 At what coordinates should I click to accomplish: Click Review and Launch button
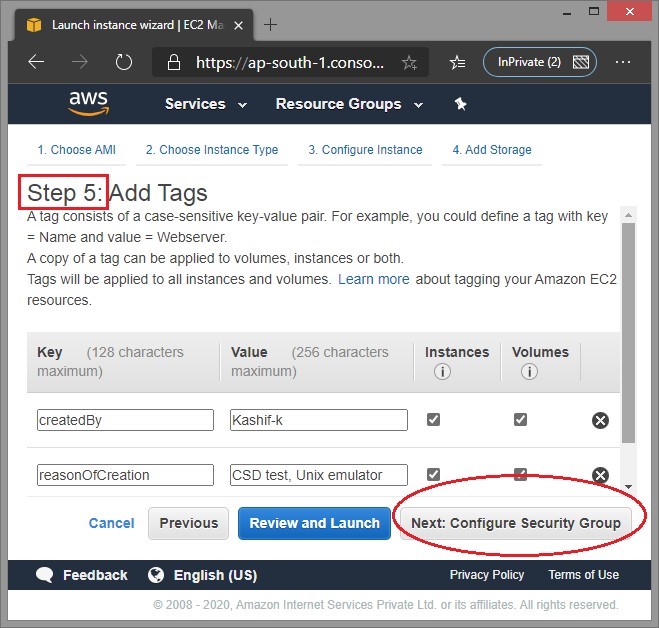[314, 523]
